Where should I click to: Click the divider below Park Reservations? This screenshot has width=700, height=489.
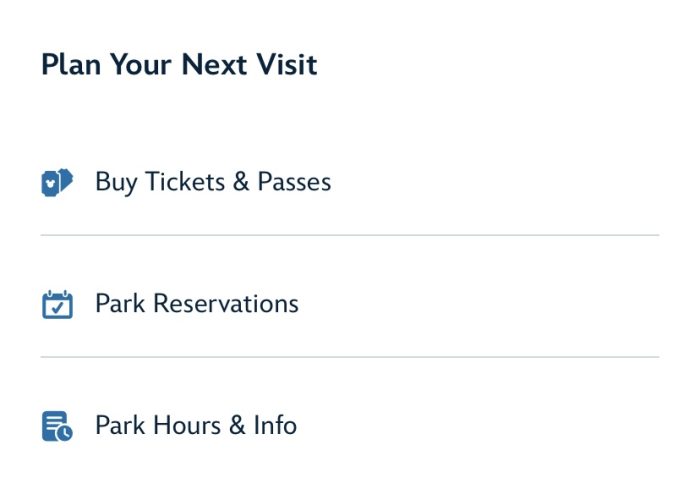(350, 357)
